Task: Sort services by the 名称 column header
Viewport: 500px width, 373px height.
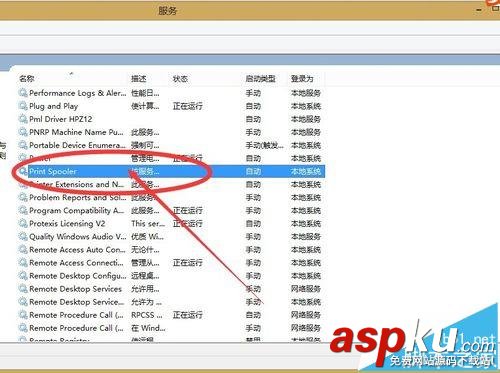Action: point(27,79)
